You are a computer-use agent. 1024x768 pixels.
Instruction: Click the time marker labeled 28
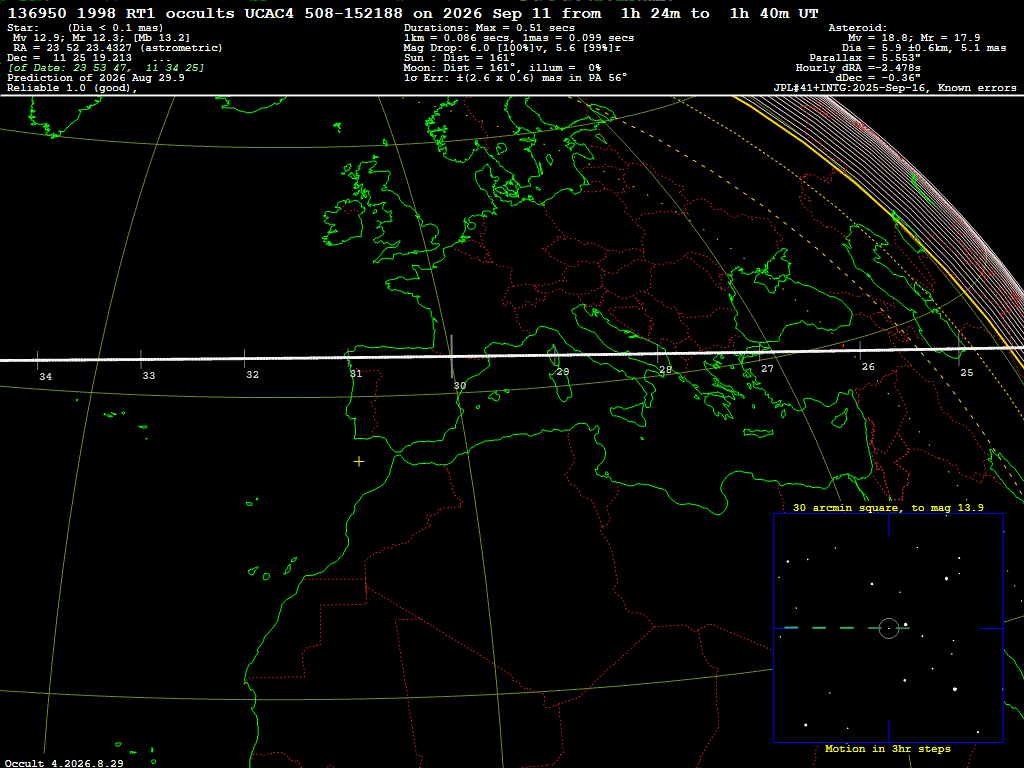pos(665,370)
